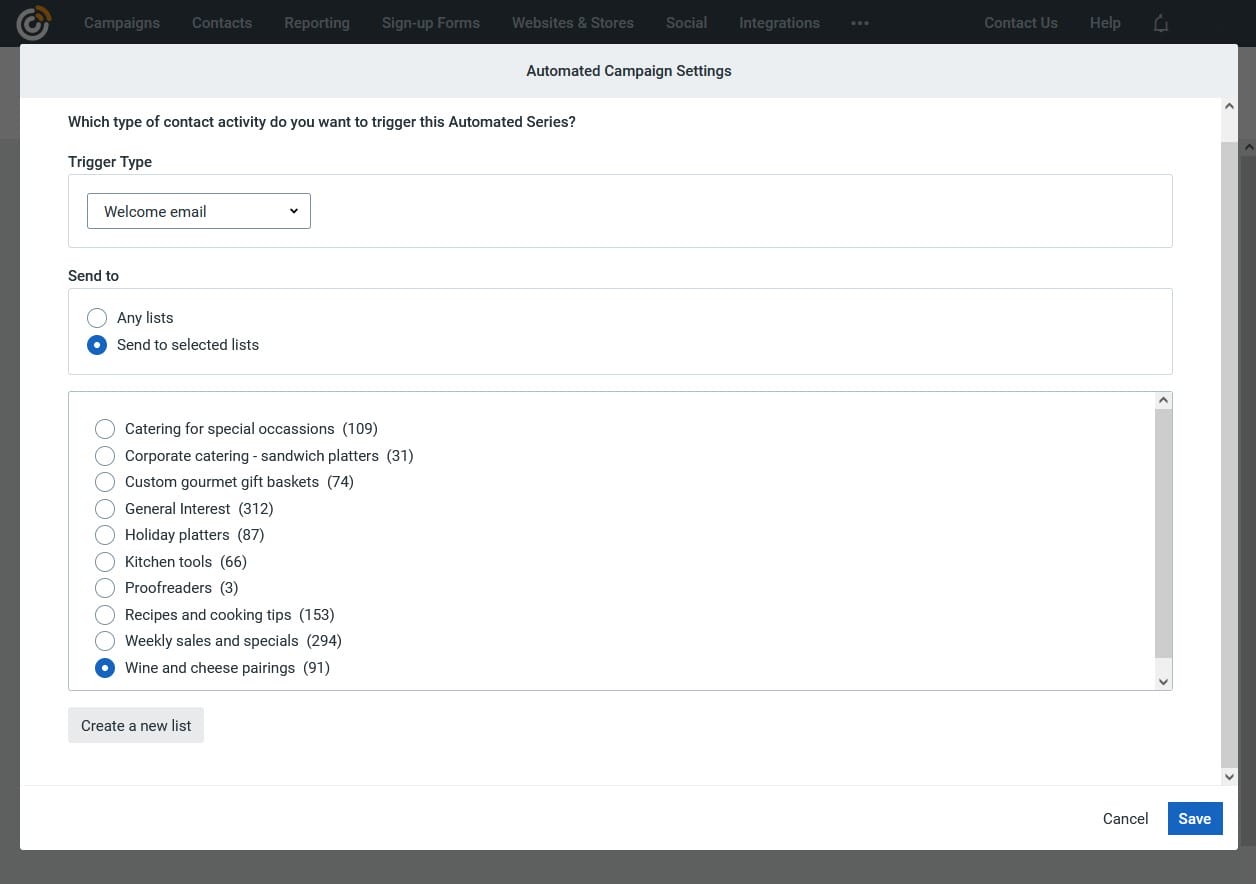Viewport: 1256px width, 884px height.
Task: Choose "Send to selected lists"
Action: point(97,344)
